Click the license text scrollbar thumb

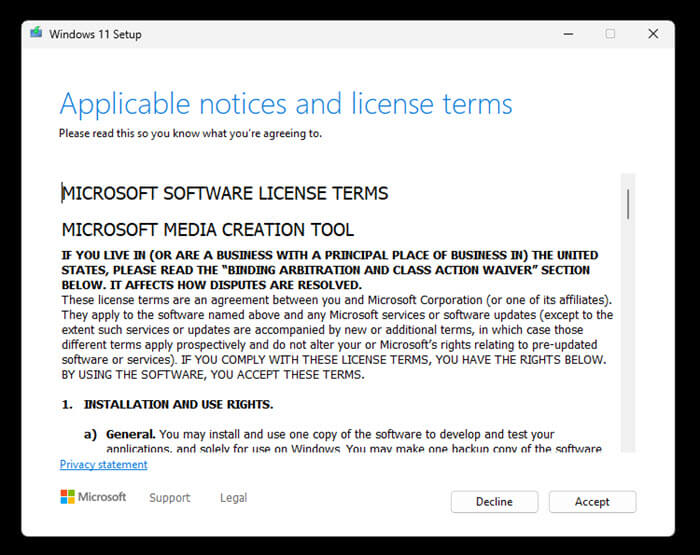(x=628, y=204)
